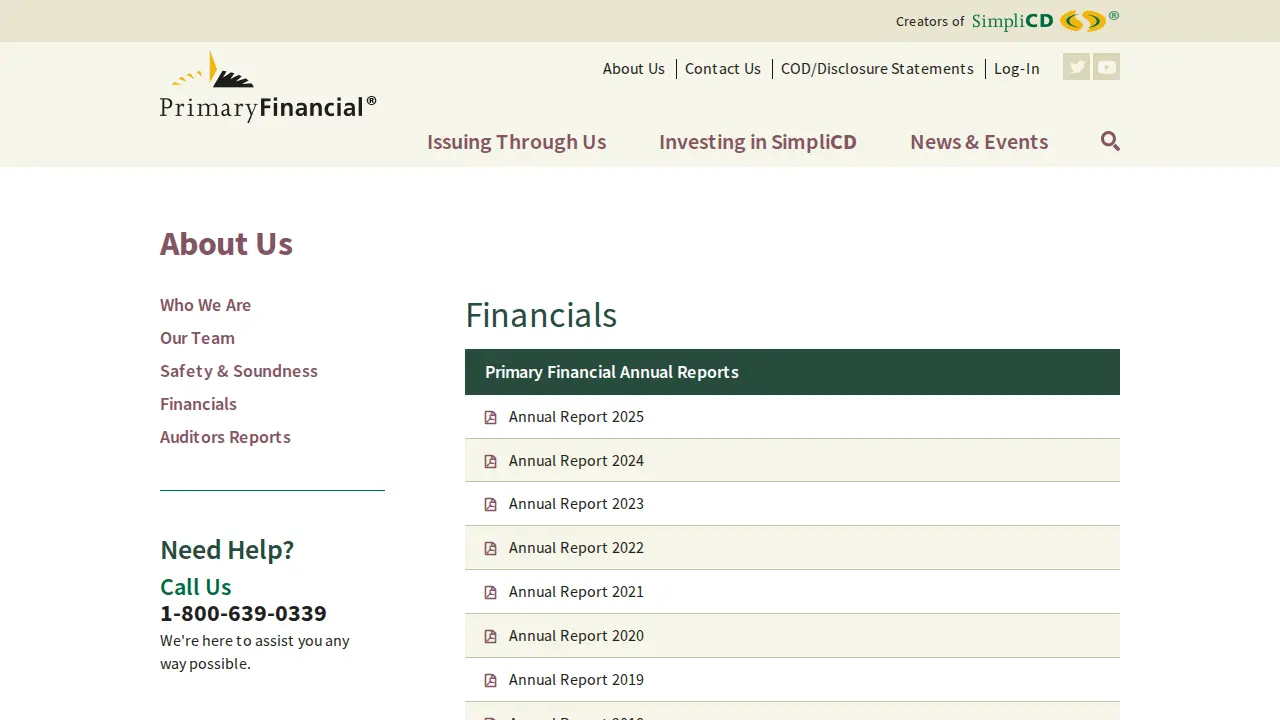
Task: Click the SimpliCD logo in top bar
Action: click(x=1045, y=20)
